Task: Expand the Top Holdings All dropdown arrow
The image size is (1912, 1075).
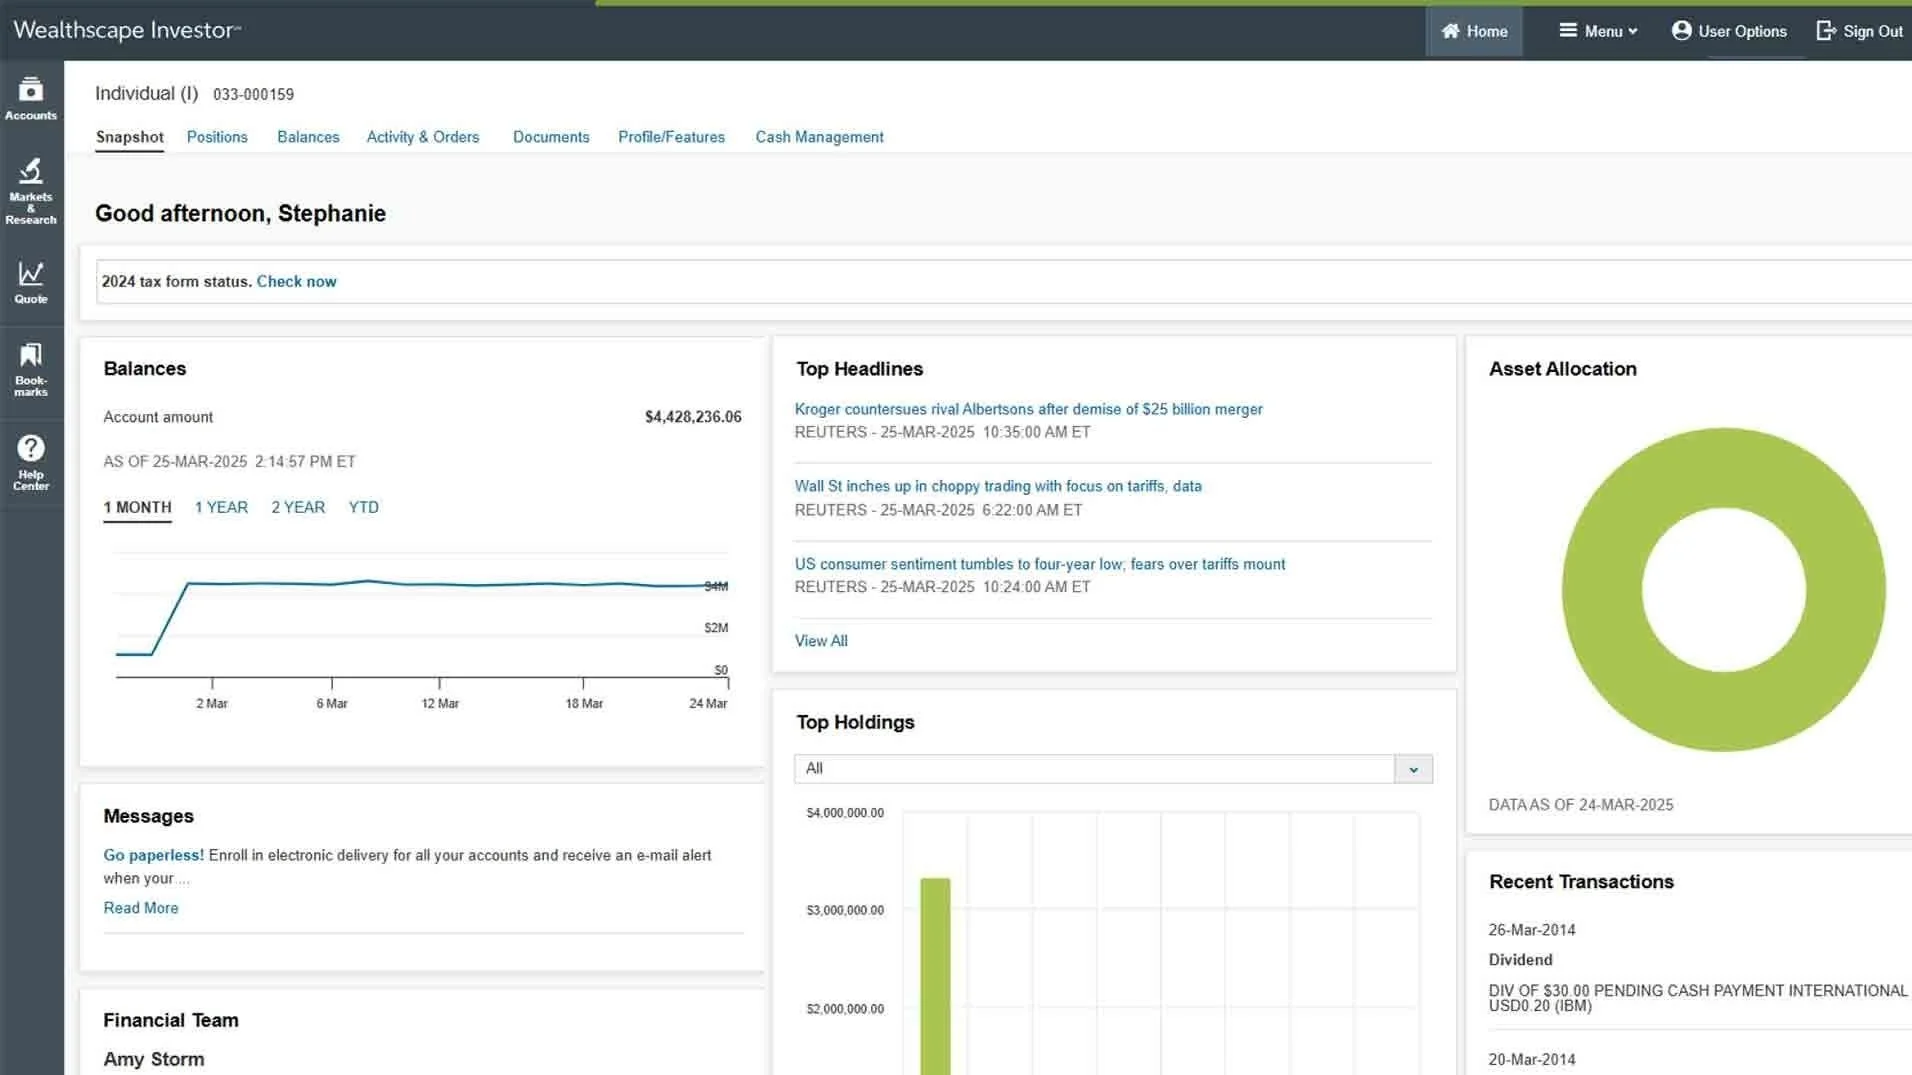Action: (1413, 769)
